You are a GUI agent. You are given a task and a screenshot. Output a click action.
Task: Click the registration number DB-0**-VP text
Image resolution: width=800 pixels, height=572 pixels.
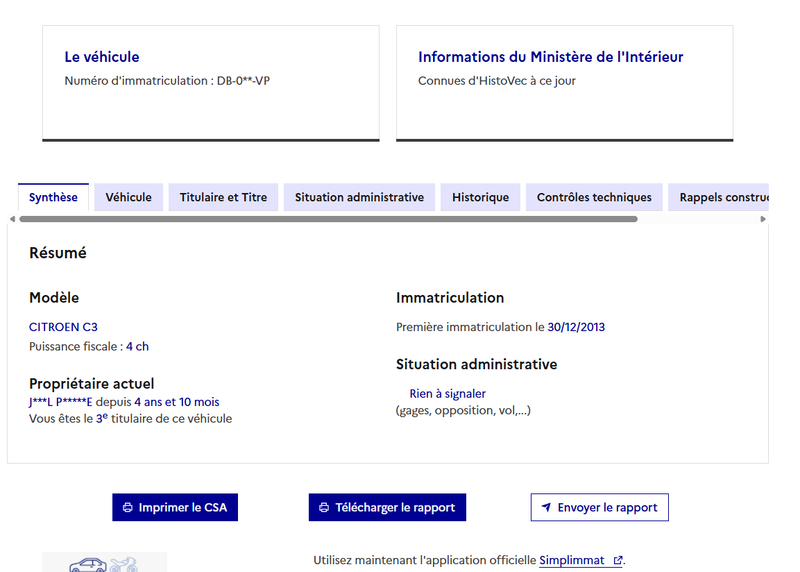[243, 81]
